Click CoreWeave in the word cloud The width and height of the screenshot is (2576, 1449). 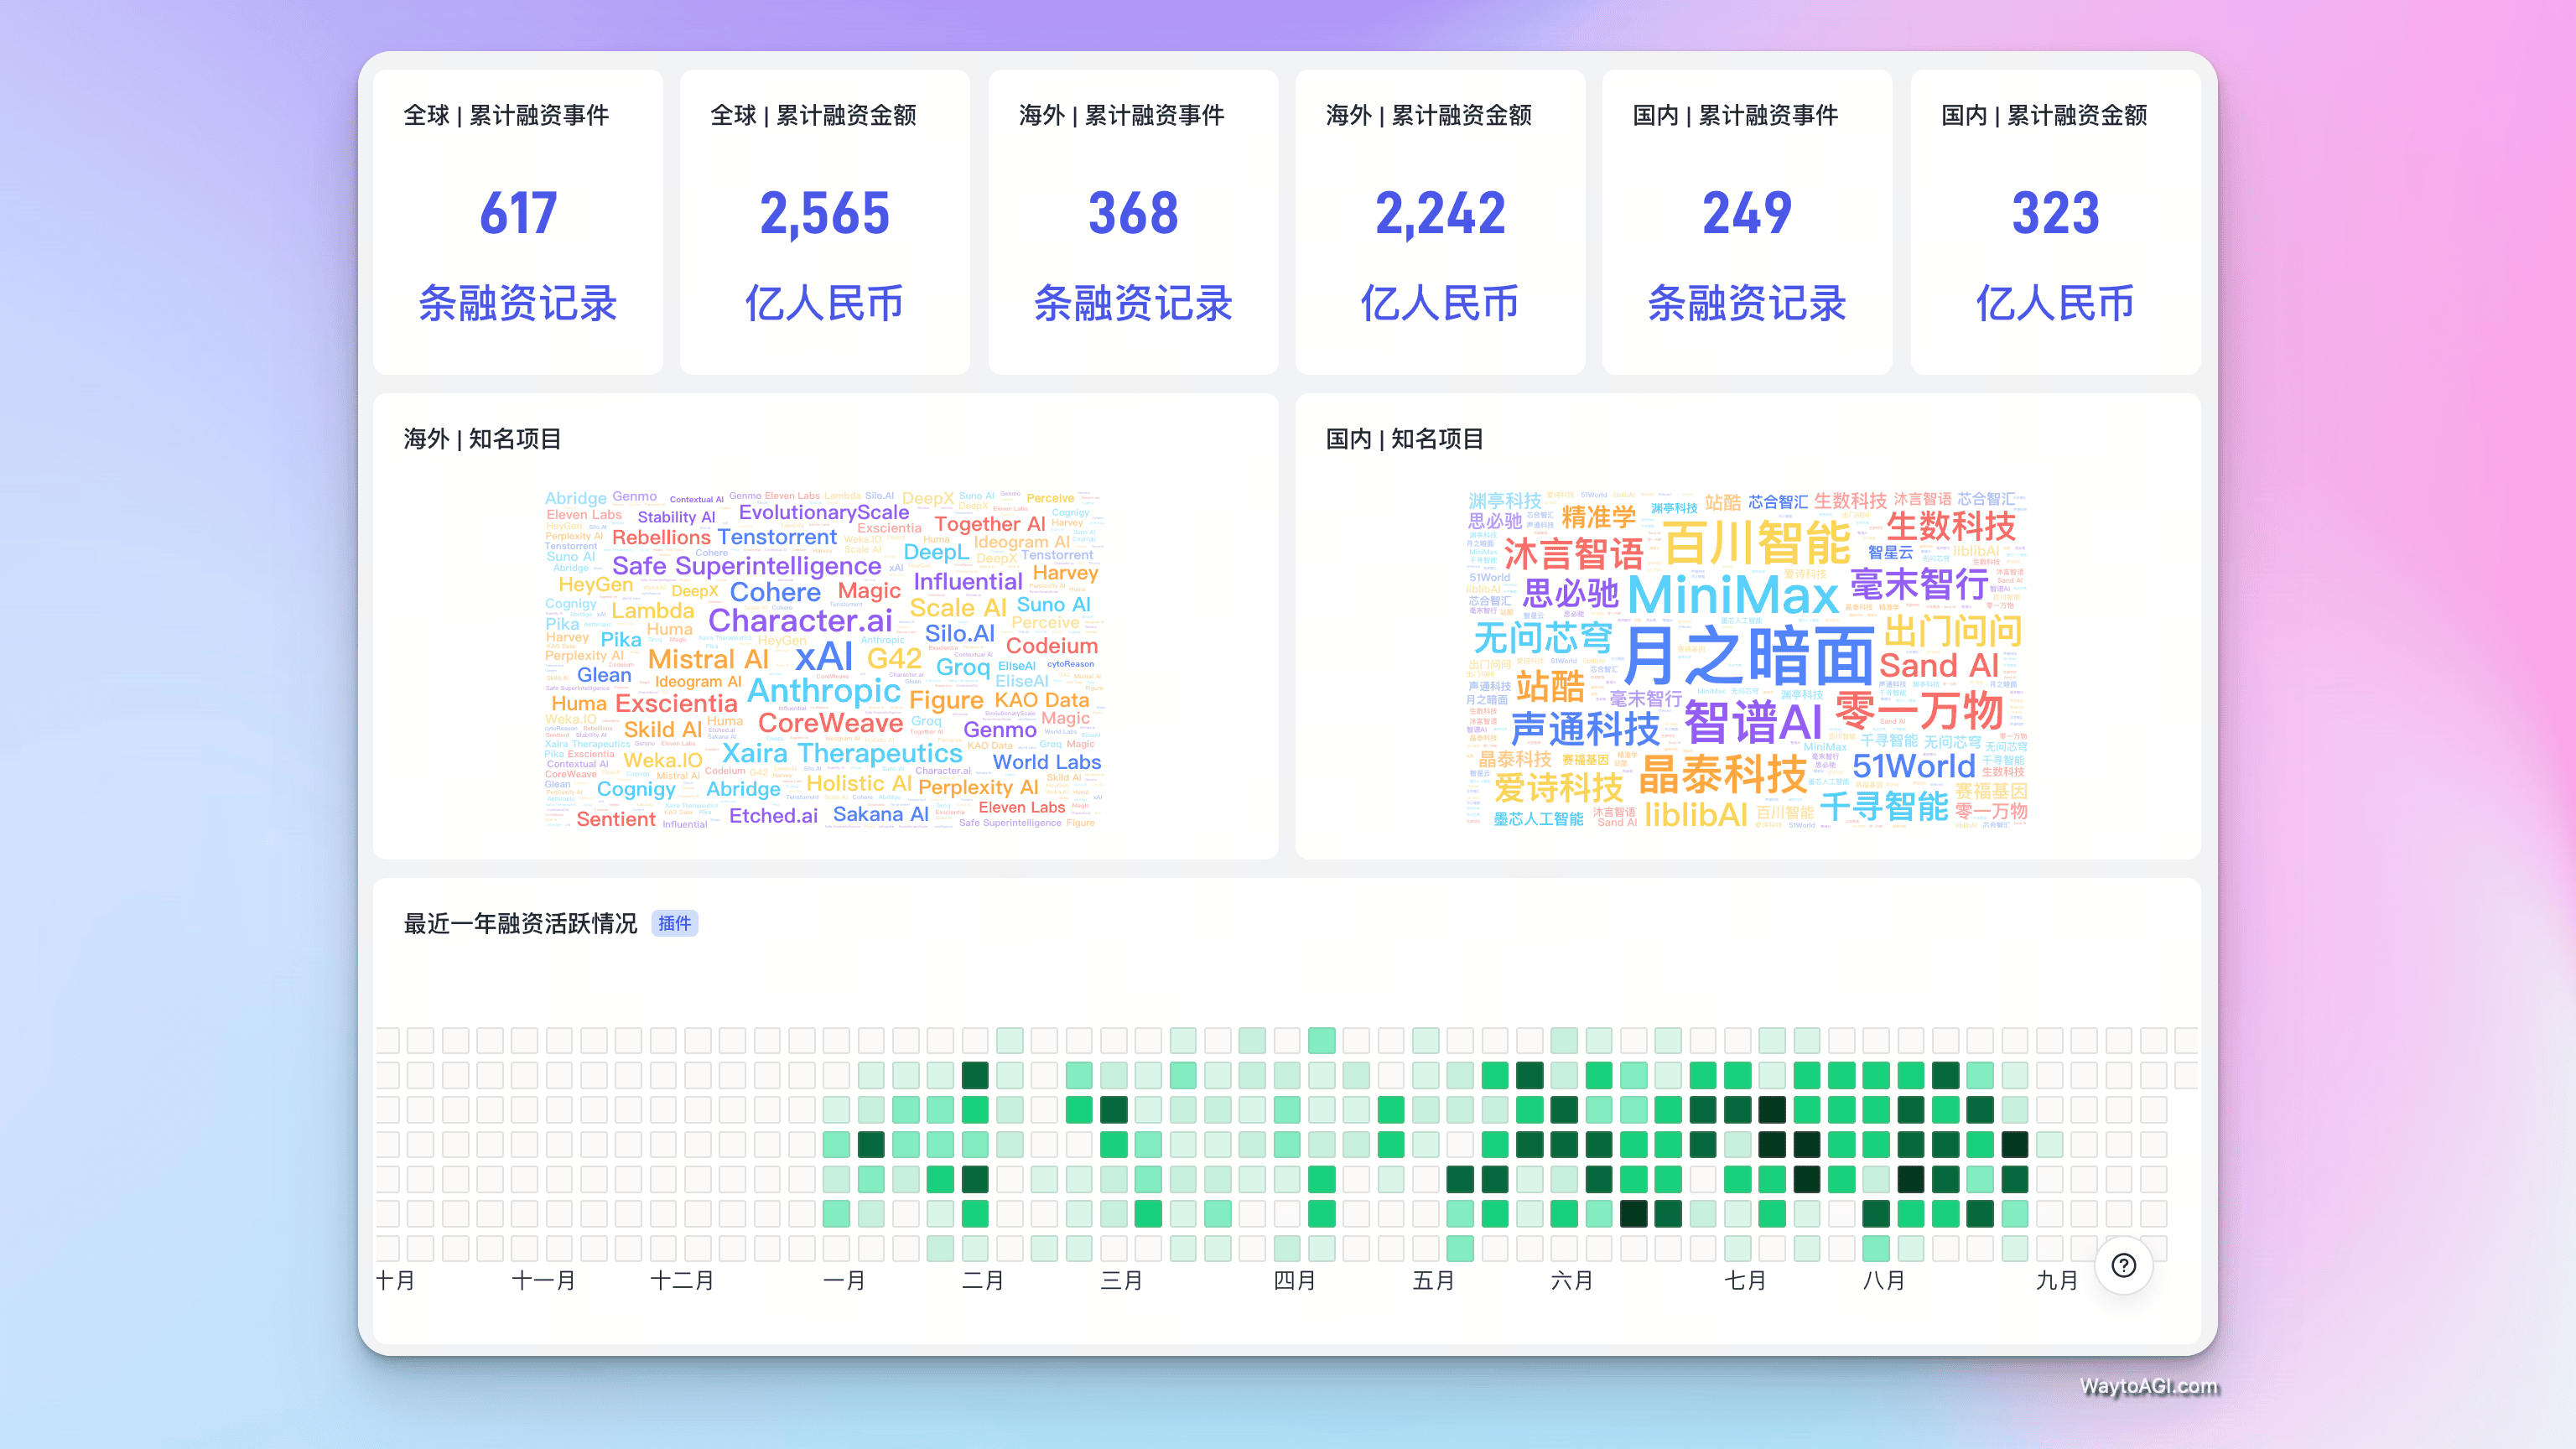tap(830, 722)
